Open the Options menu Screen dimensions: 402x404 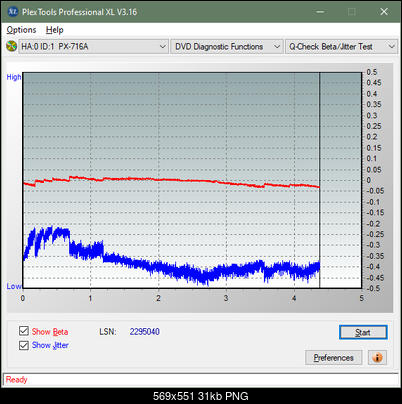[x=21, y=30]
